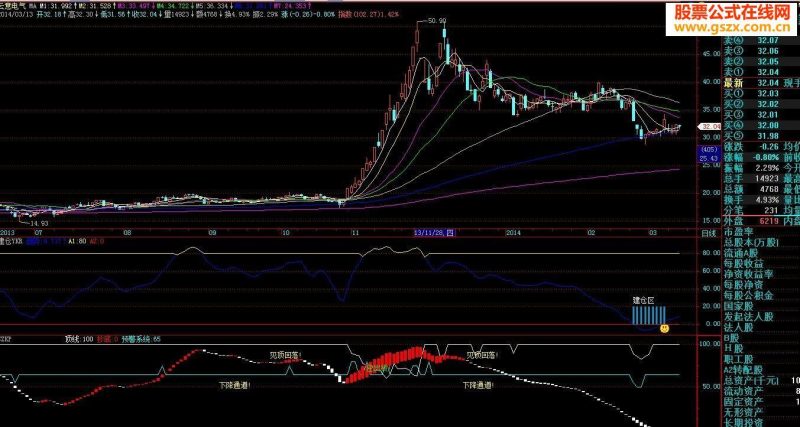
Task: Select the 买③ 32.01 bid row
Action: click(751, 115)
